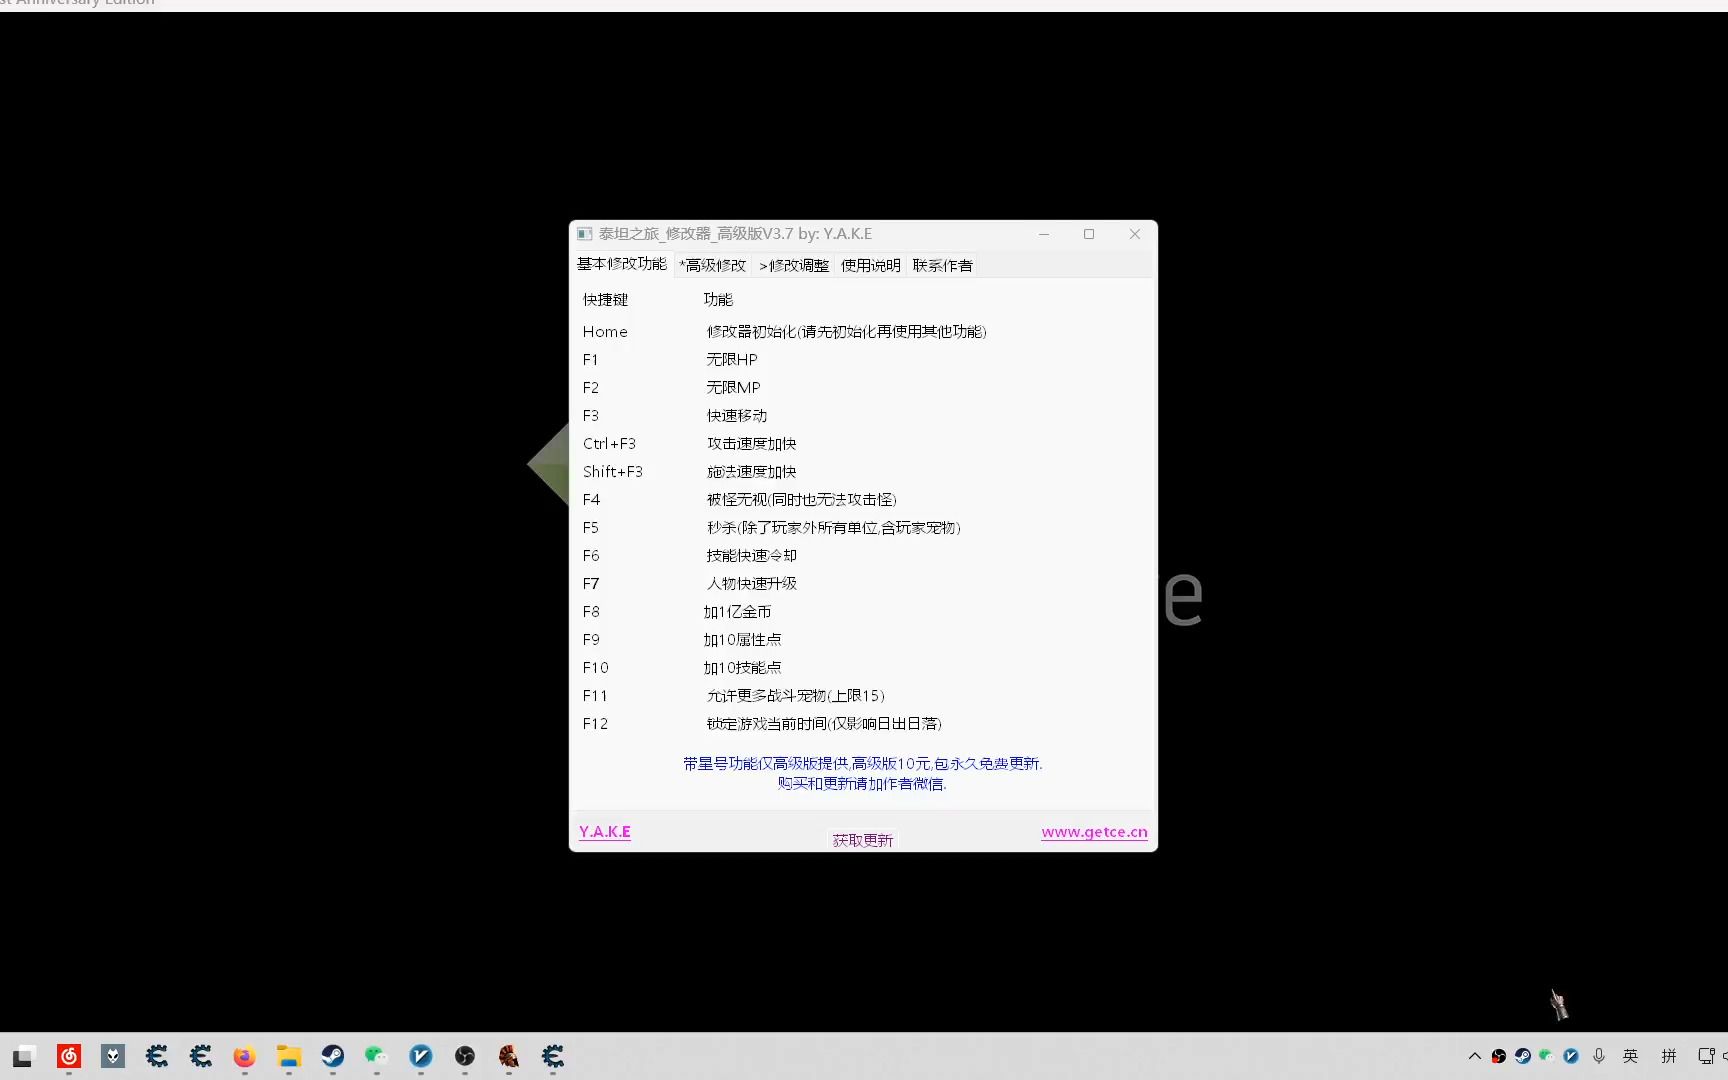Open the >修改调整 tab

[x=794, y=265]
